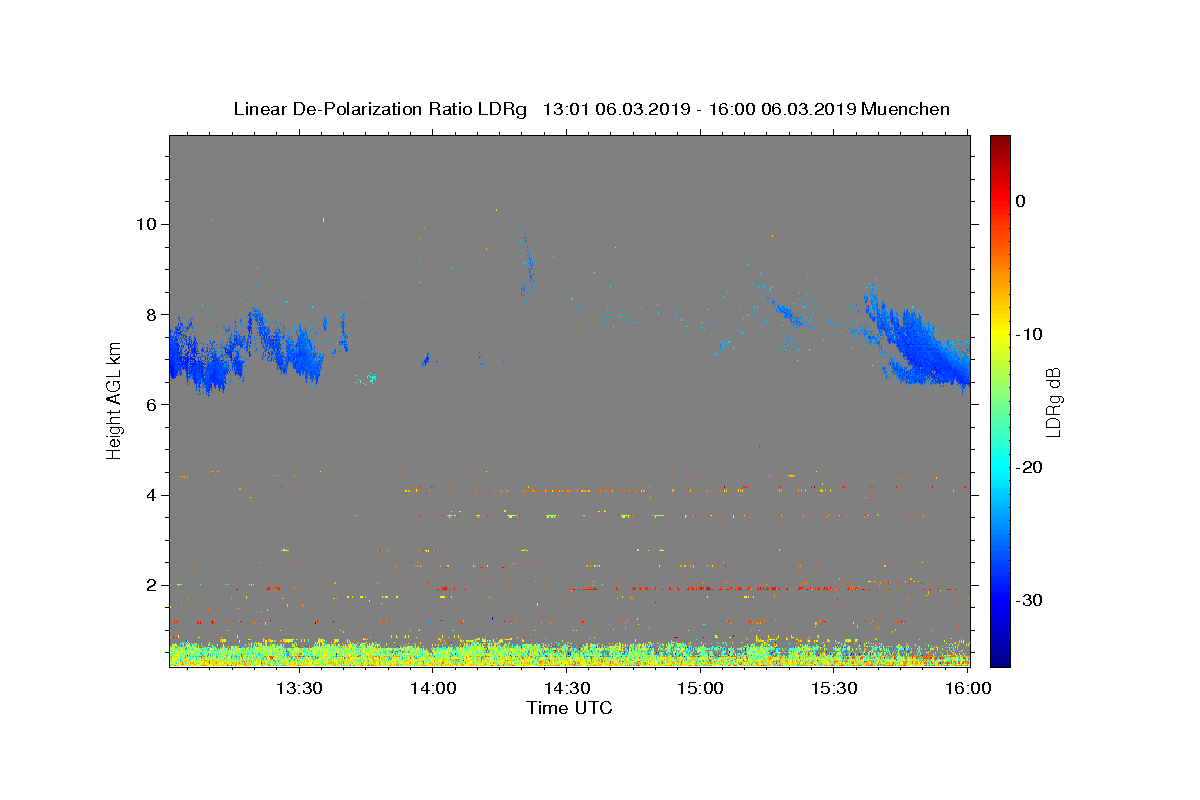Viewport: 1200px width, 800px height.
Task: Click the 15:30 time tick label
Action: pyautogui.click(x=834, y=688)
